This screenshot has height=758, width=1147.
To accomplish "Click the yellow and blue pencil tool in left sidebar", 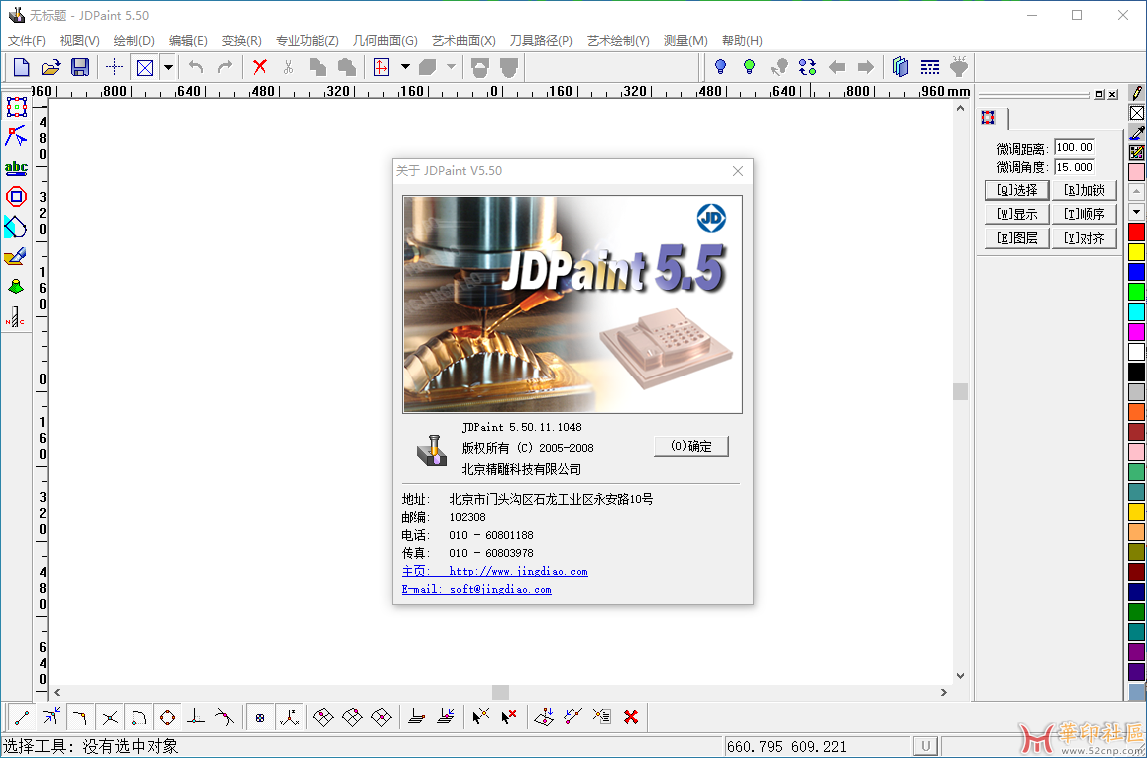I will pyautogui.click(x=16, y=256).
